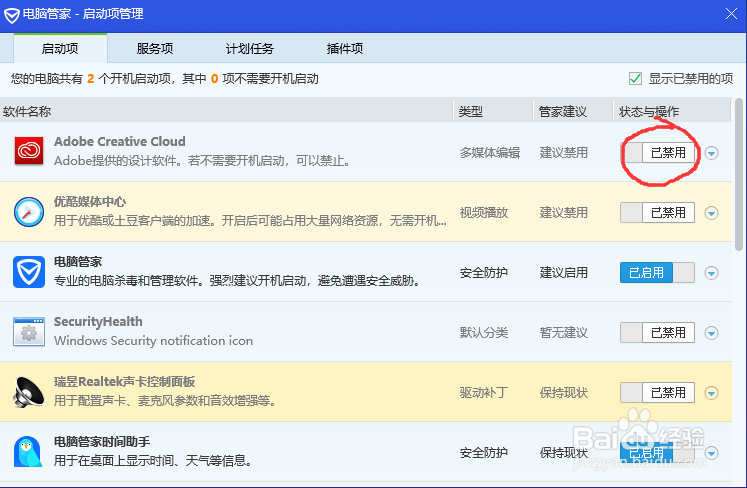Click the 电脑管家 shield icon in list

tap(29, 272)
